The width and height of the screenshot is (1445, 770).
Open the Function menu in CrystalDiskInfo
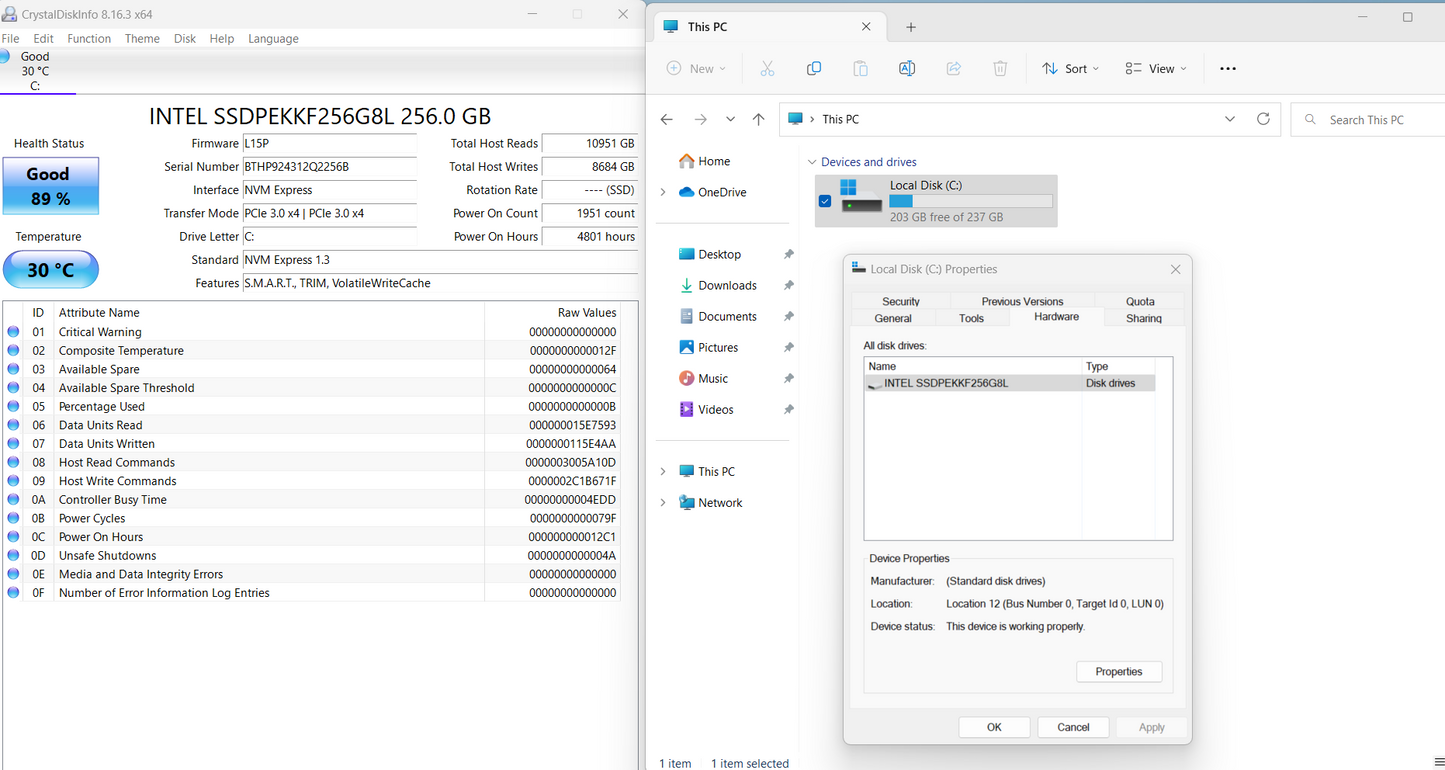pos(89,38)
